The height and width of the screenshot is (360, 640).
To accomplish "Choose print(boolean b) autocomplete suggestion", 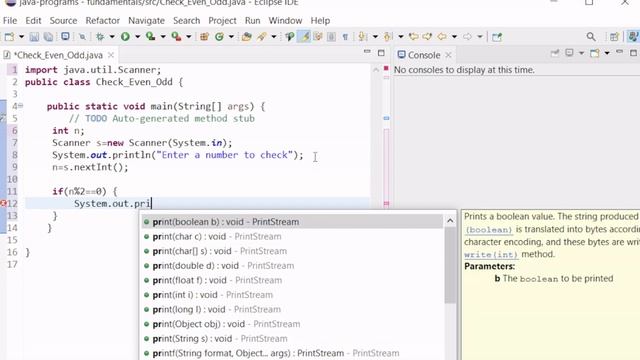I will tap(292, 222).
